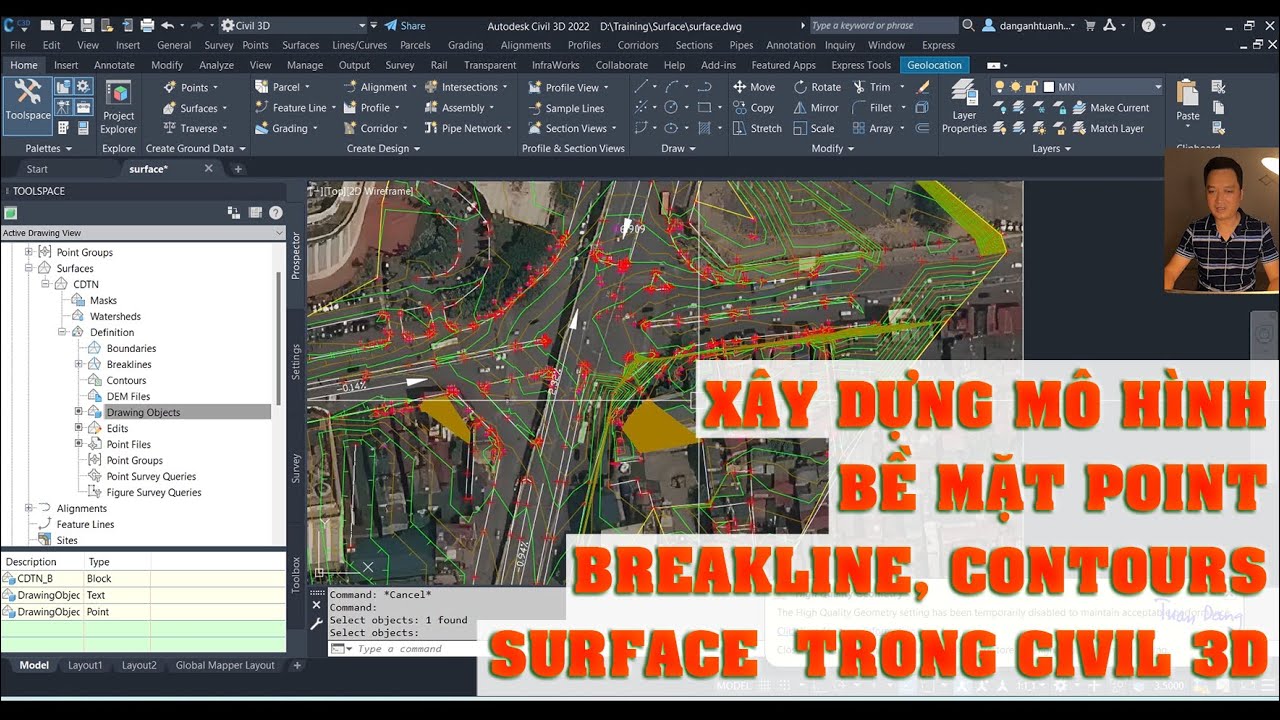Click the search magnifier icon
1280x720 pixels.
968,25
